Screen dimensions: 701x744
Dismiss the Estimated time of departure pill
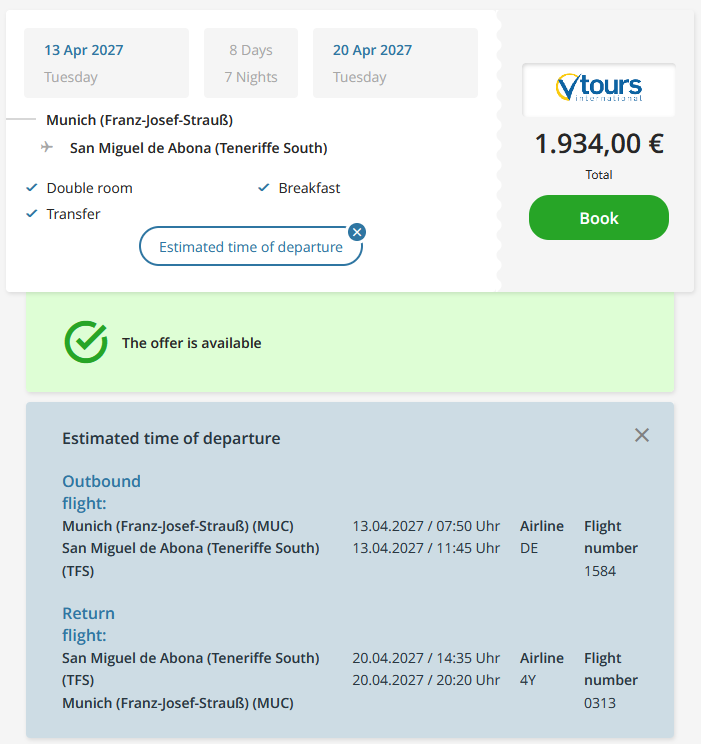point(357,232)
